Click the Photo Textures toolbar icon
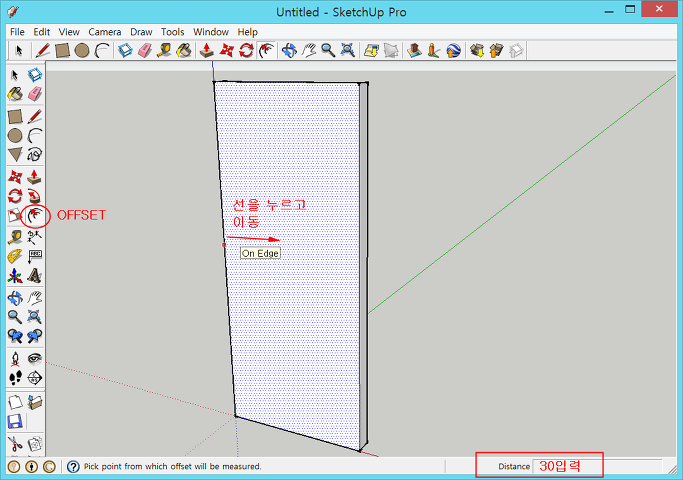 click(x=433, y=51)
